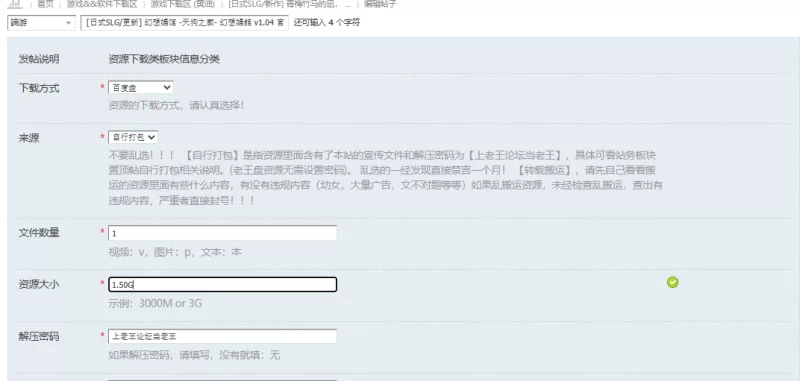Click the 还可输入 4 个字符 counter text

click(327, 22)
